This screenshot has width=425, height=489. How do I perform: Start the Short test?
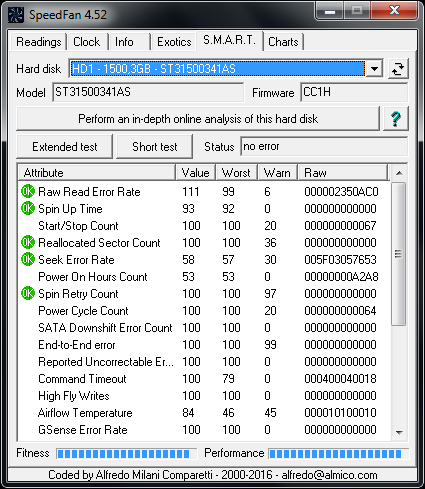pos(155,147)
